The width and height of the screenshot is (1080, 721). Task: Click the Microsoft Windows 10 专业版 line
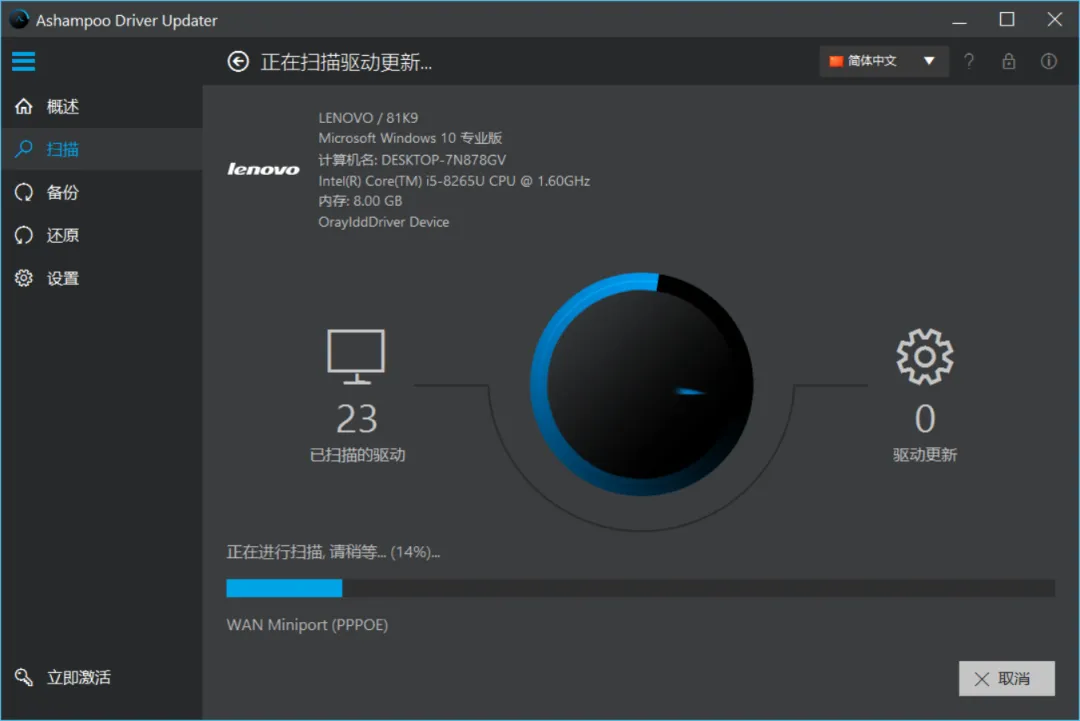pos(410,138)
